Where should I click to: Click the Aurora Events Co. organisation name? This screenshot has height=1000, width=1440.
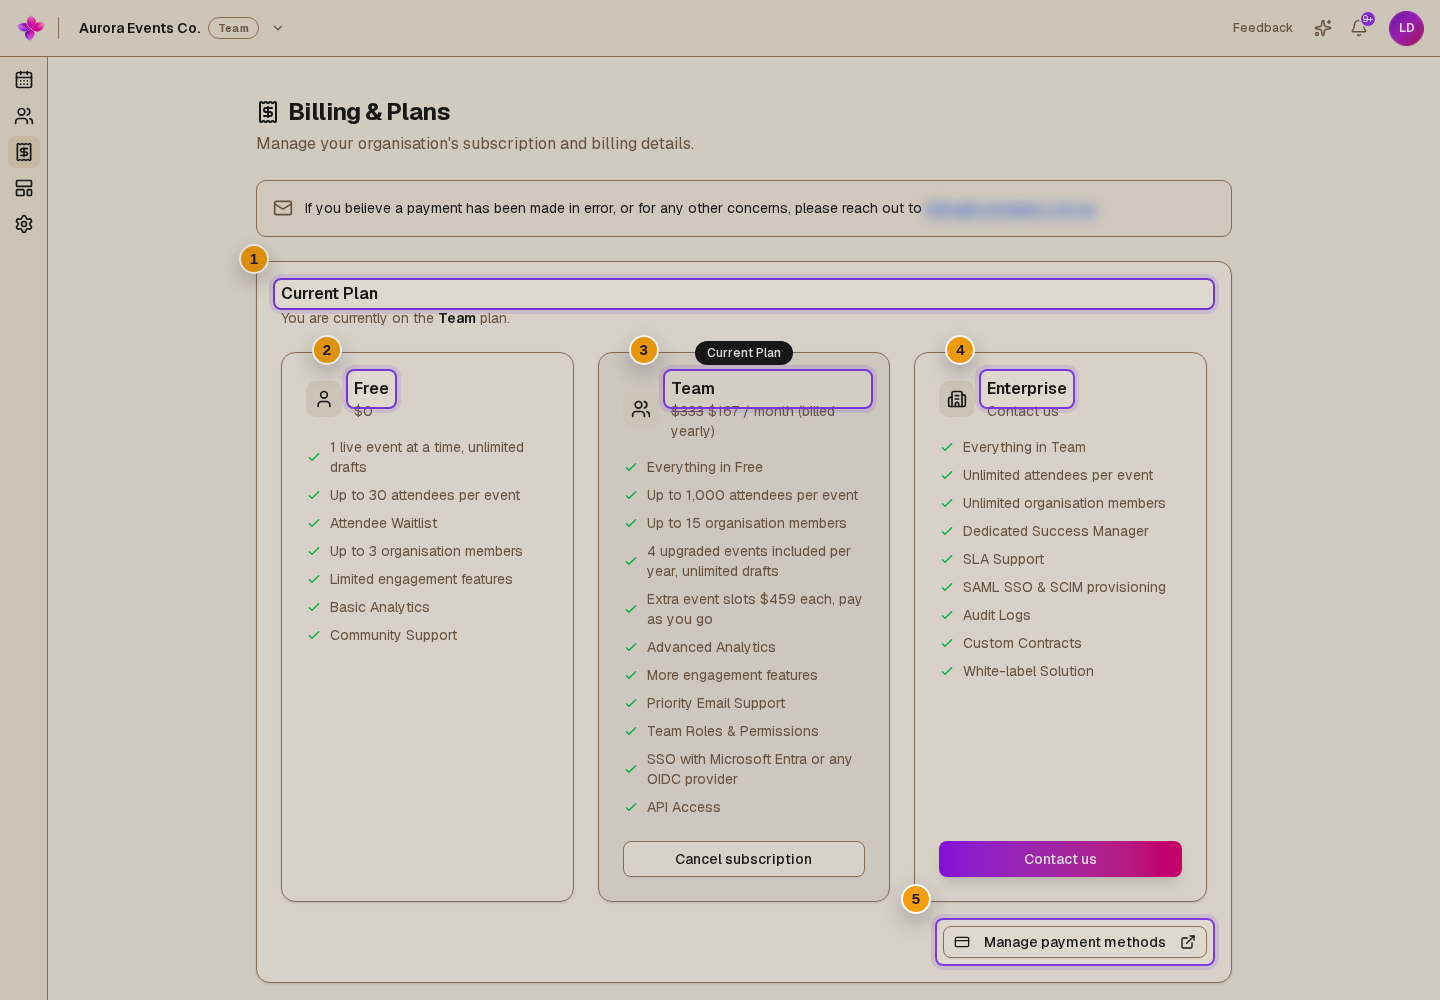(x=140, y=28)
